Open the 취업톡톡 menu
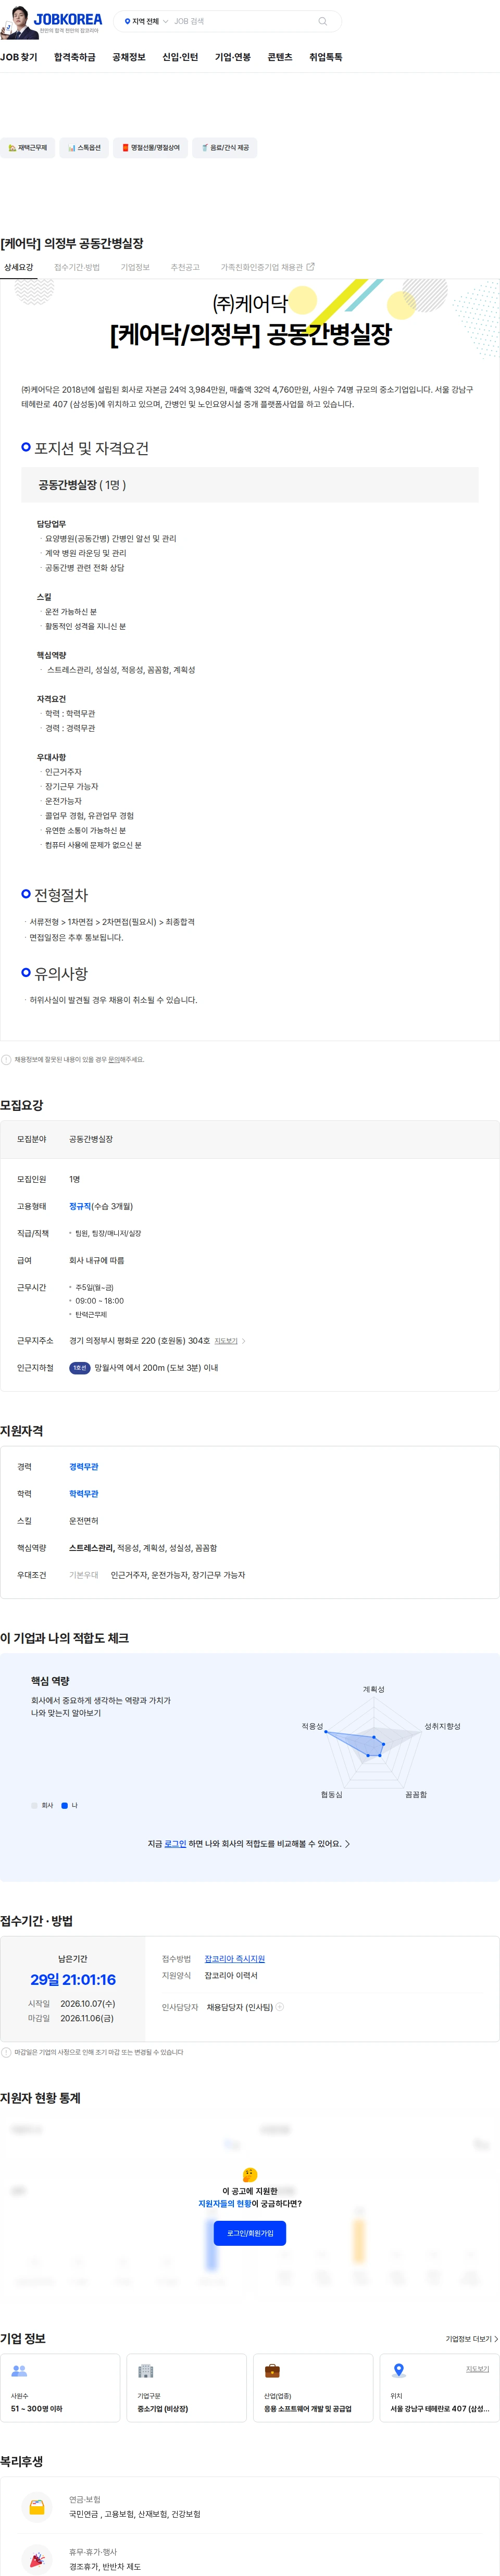This screenshot has width=500, height=2576. coord(326,57)
